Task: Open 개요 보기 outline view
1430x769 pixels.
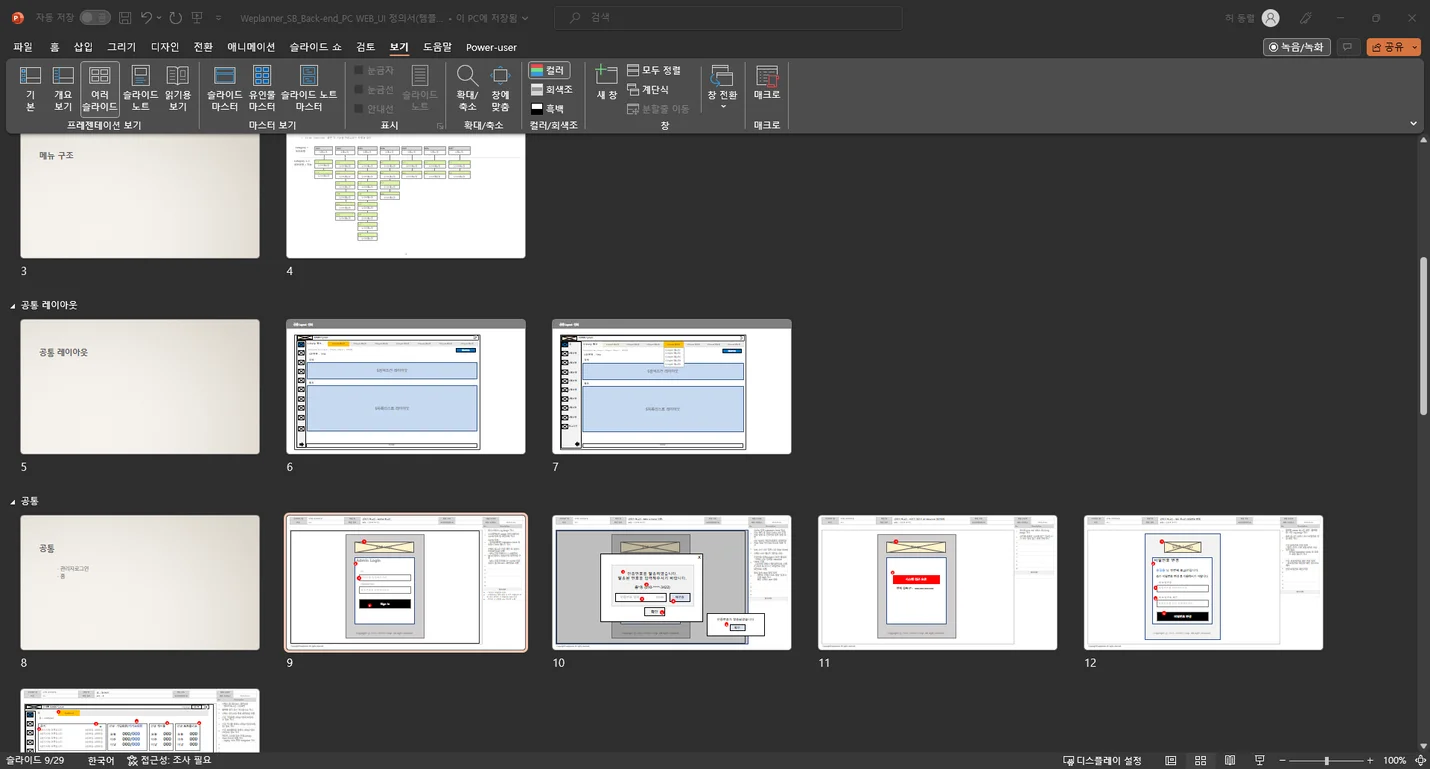Action: coord(63,89)
